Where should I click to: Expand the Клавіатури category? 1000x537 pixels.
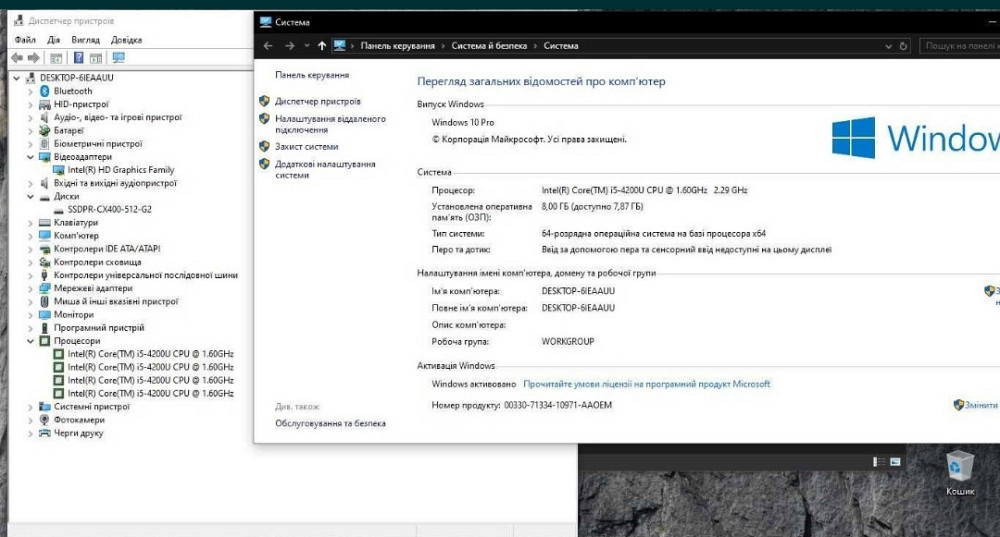pos(31,222)
